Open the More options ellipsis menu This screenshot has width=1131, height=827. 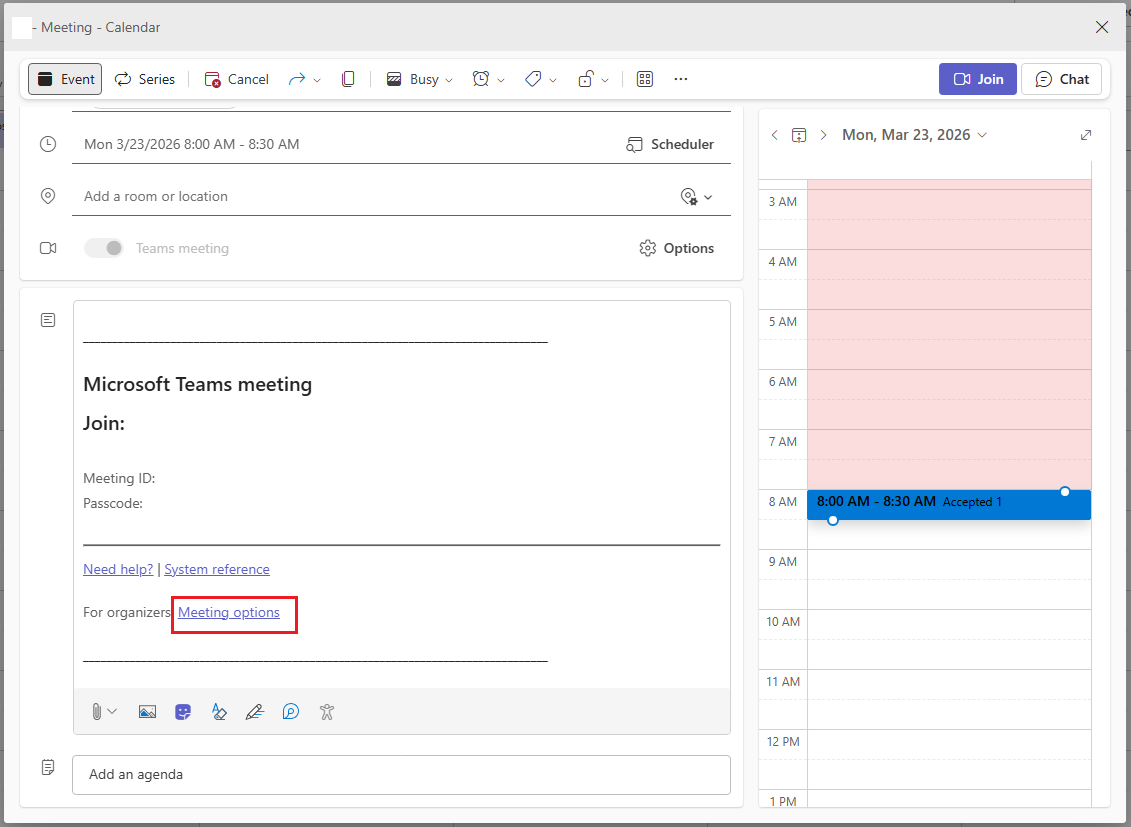(681, 79)
